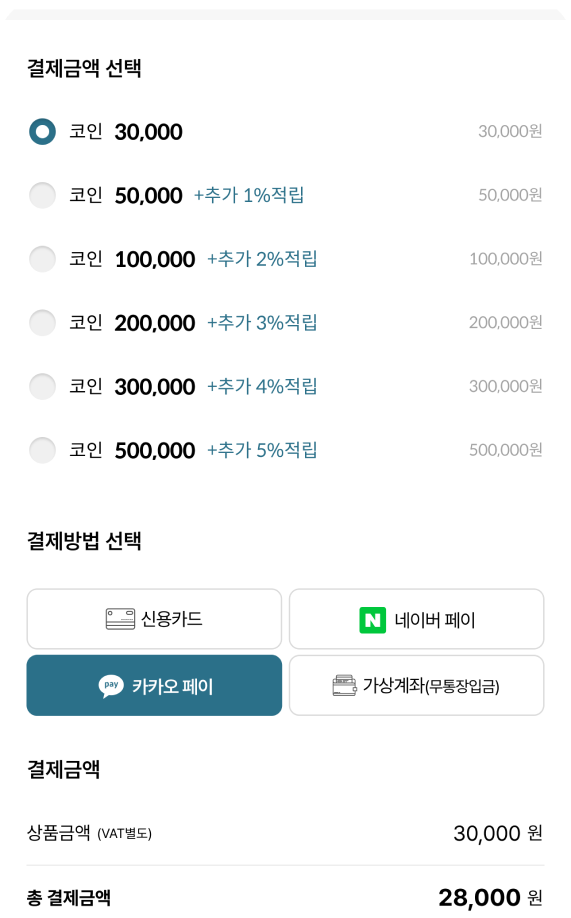
Task: Click the 30,000 원 product amount
Action: tap(498, 833)
